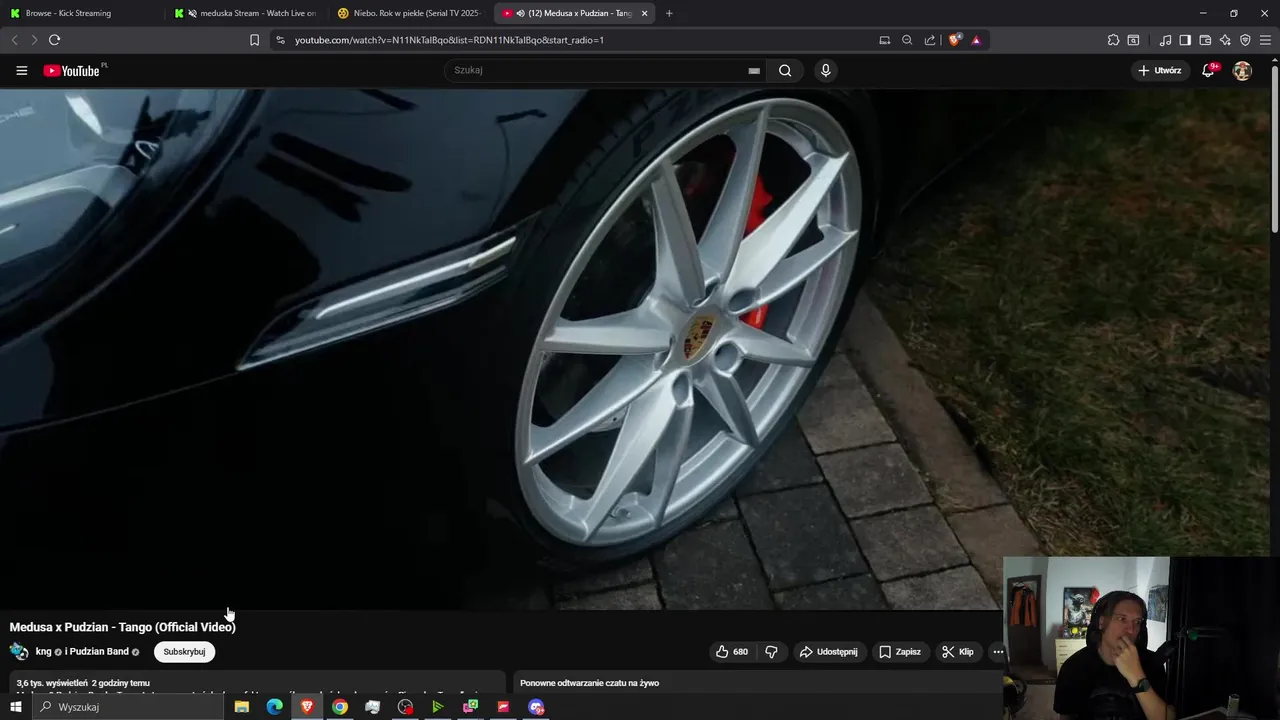Save video with Zapisz button
The width and height of the screenshot is (1280, 720).
(900, 652)
